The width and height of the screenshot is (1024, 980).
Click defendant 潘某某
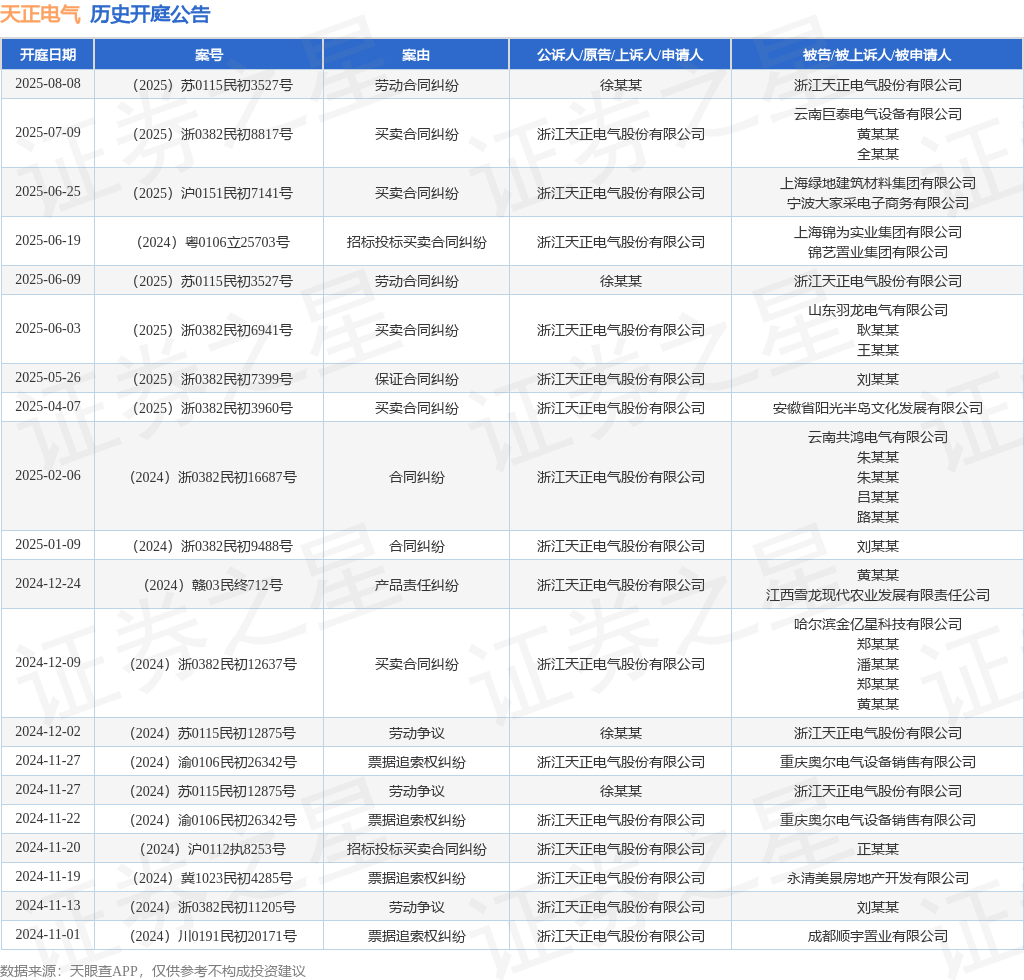tap(877, 665)
